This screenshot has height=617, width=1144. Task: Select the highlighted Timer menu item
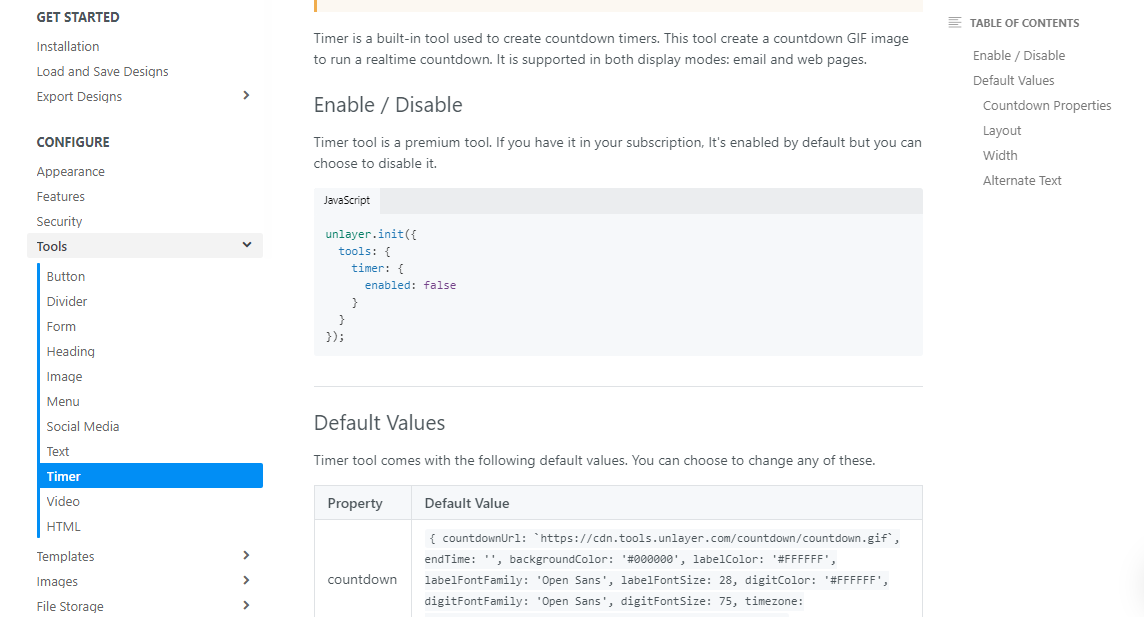[x=150, y=476]
